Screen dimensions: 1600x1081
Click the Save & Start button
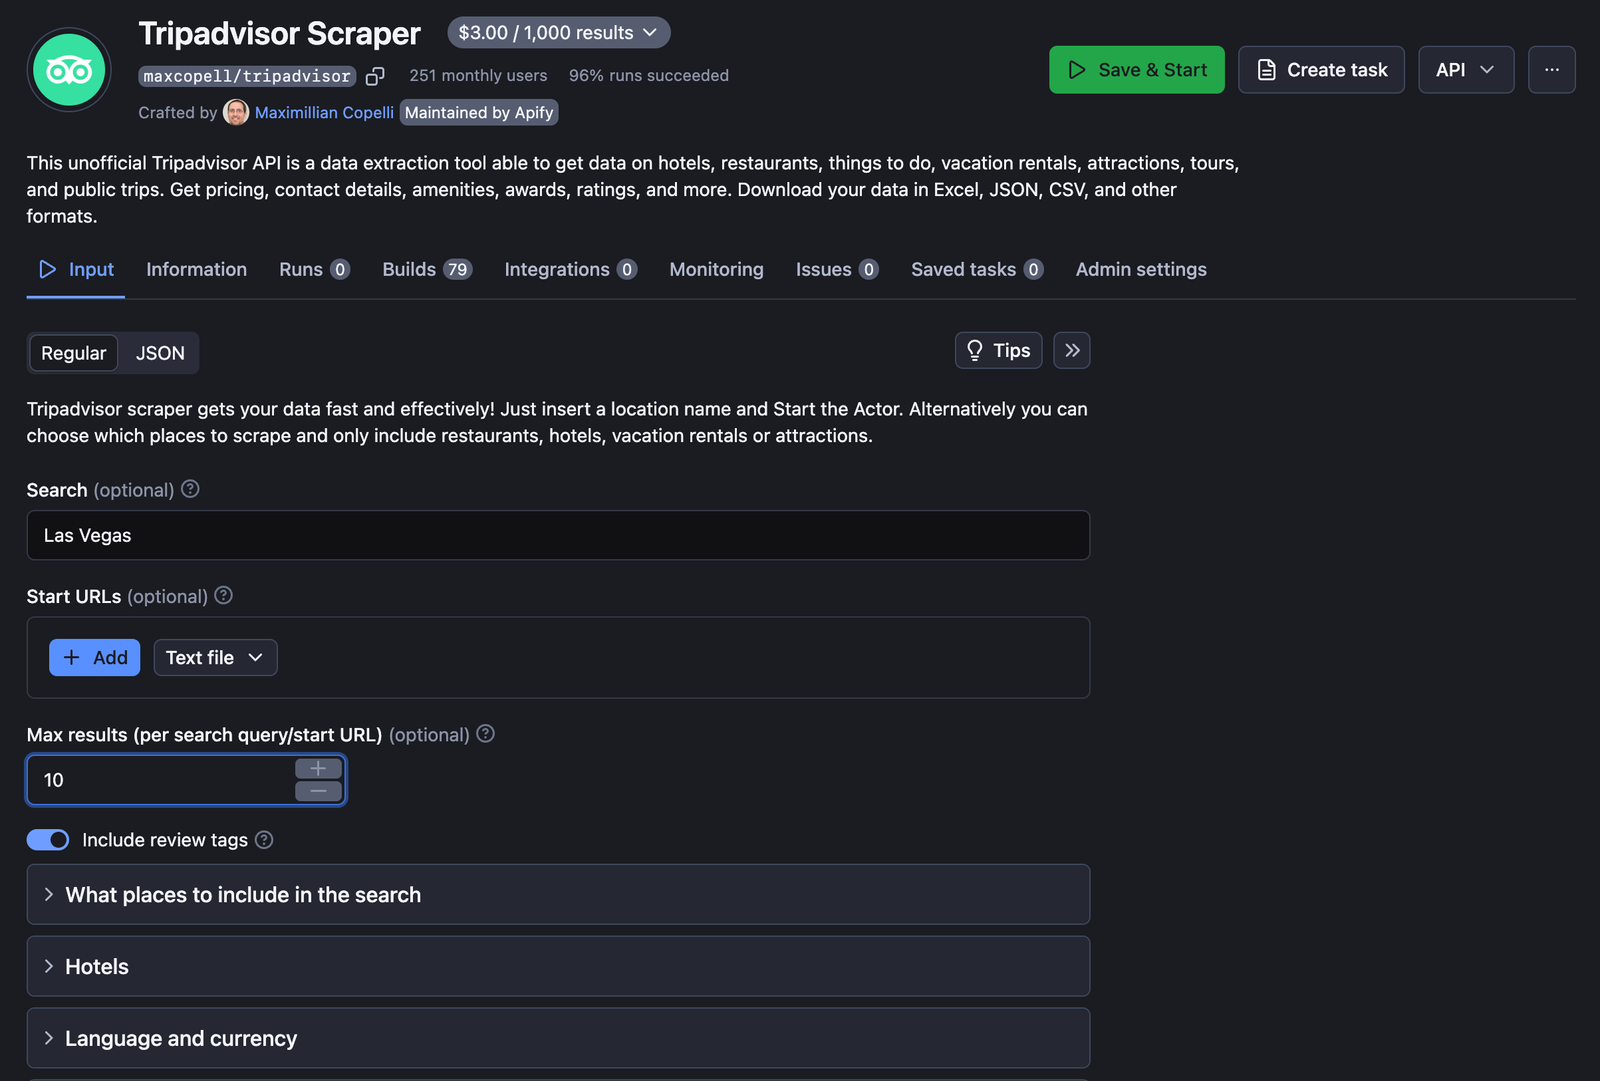coord(1136,69)
